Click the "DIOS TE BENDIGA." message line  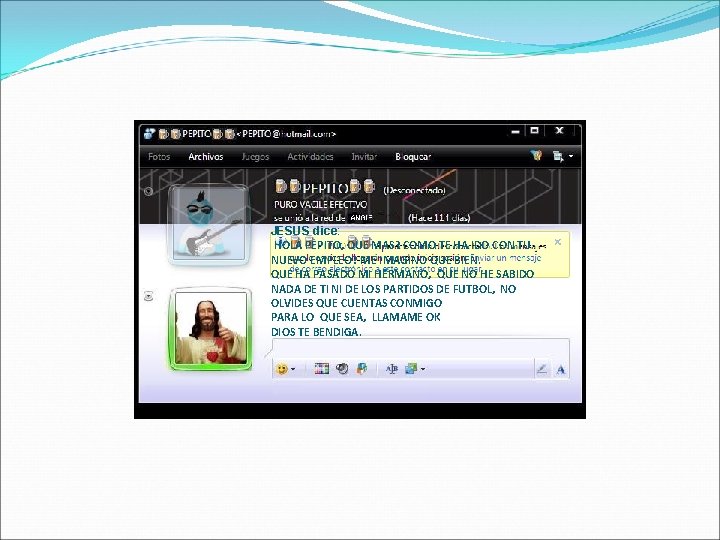coord(316,332)
